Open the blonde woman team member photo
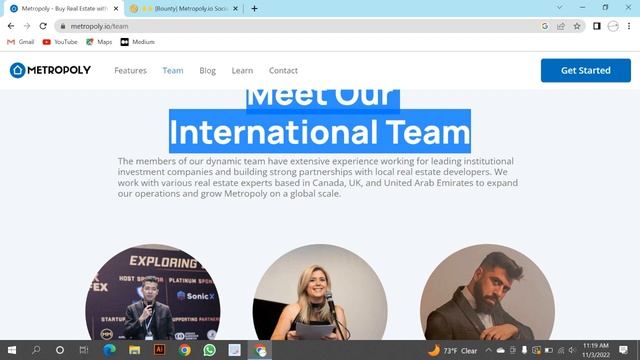The width and height of the screenshot is (640, 360). pyautogui.click(x=320, y=292)
